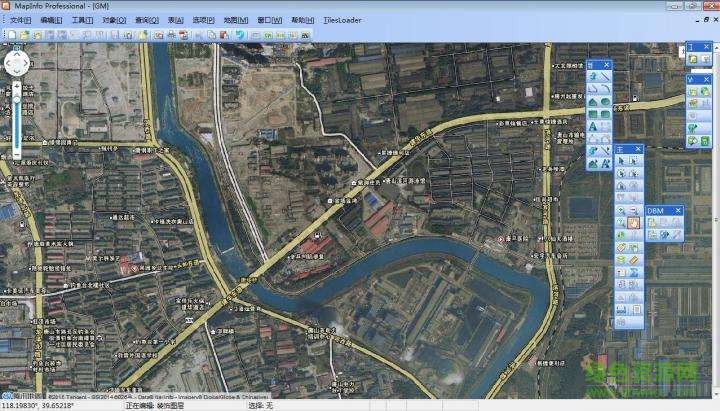The height and width of the screenshot is (411, 720).
Task: Activate the Ruler measuring tool
Action: click(633, 260)
